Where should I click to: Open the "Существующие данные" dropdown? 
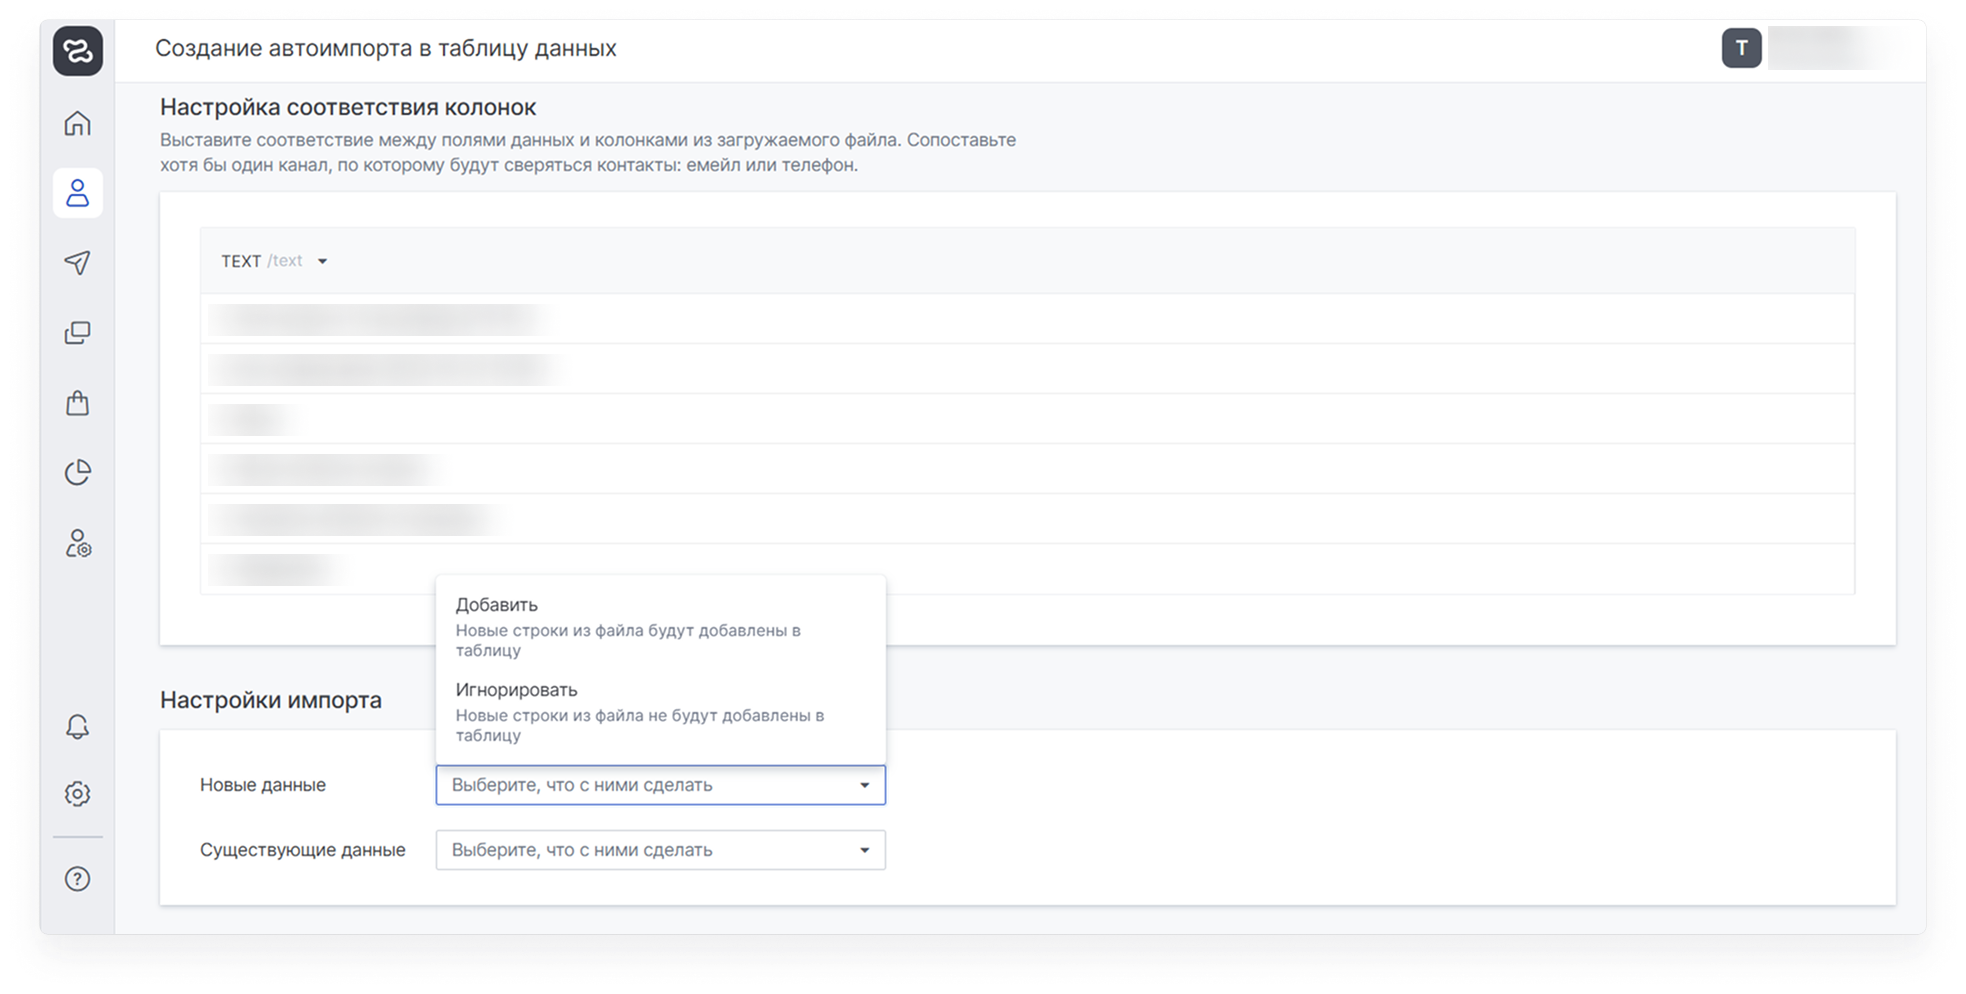coord(660,850)
